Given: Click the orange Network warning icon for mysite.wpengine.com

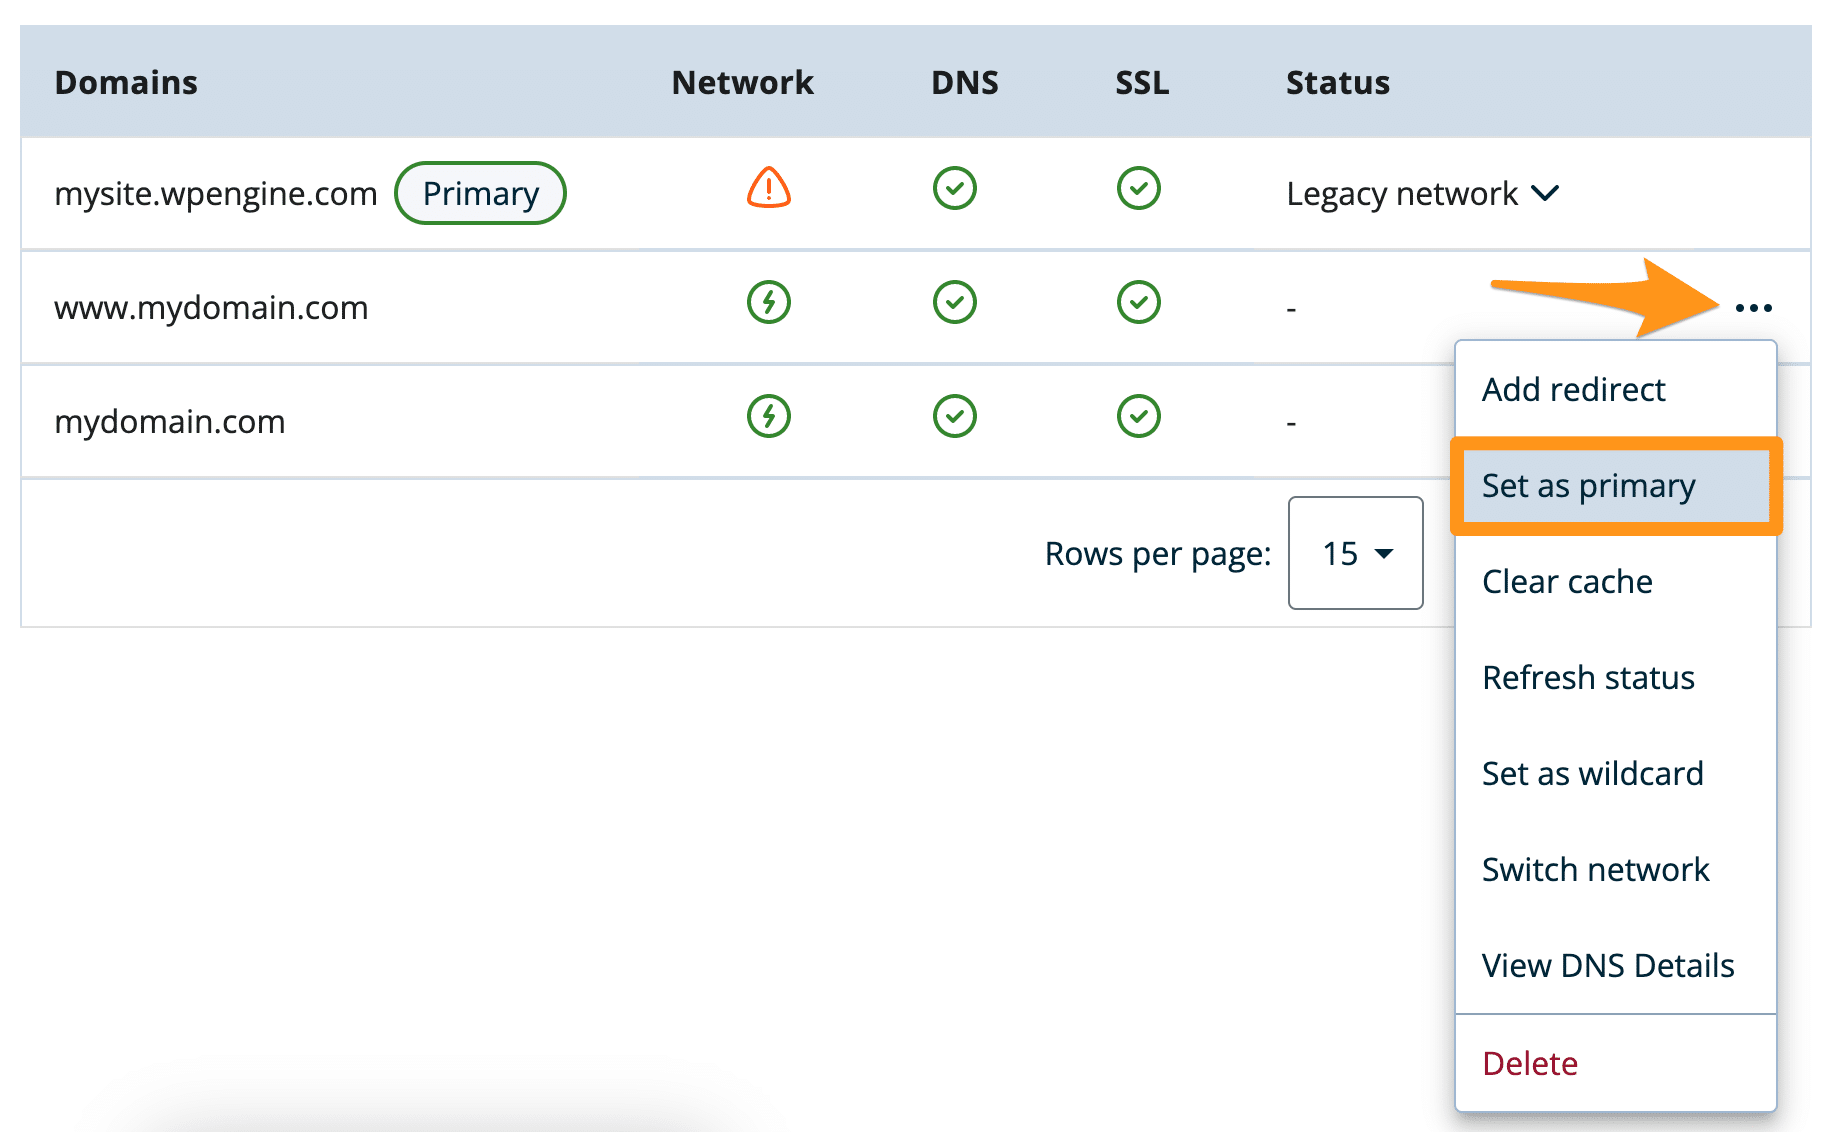Looking at the screenshot, I should 768,190.
